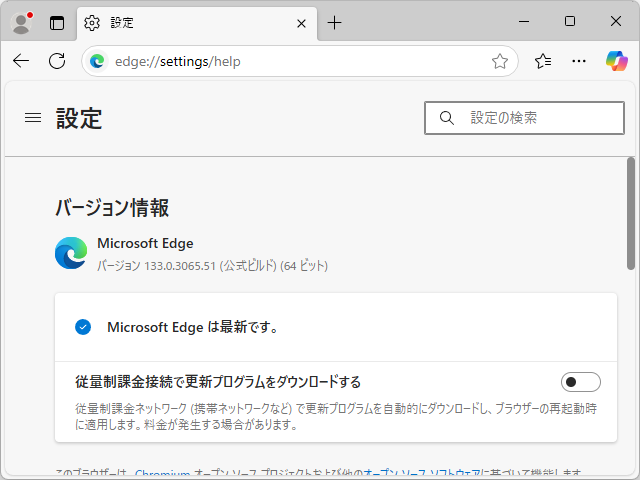Click the 設定の検索 search field
640x480 pixels.
[524, 118]
